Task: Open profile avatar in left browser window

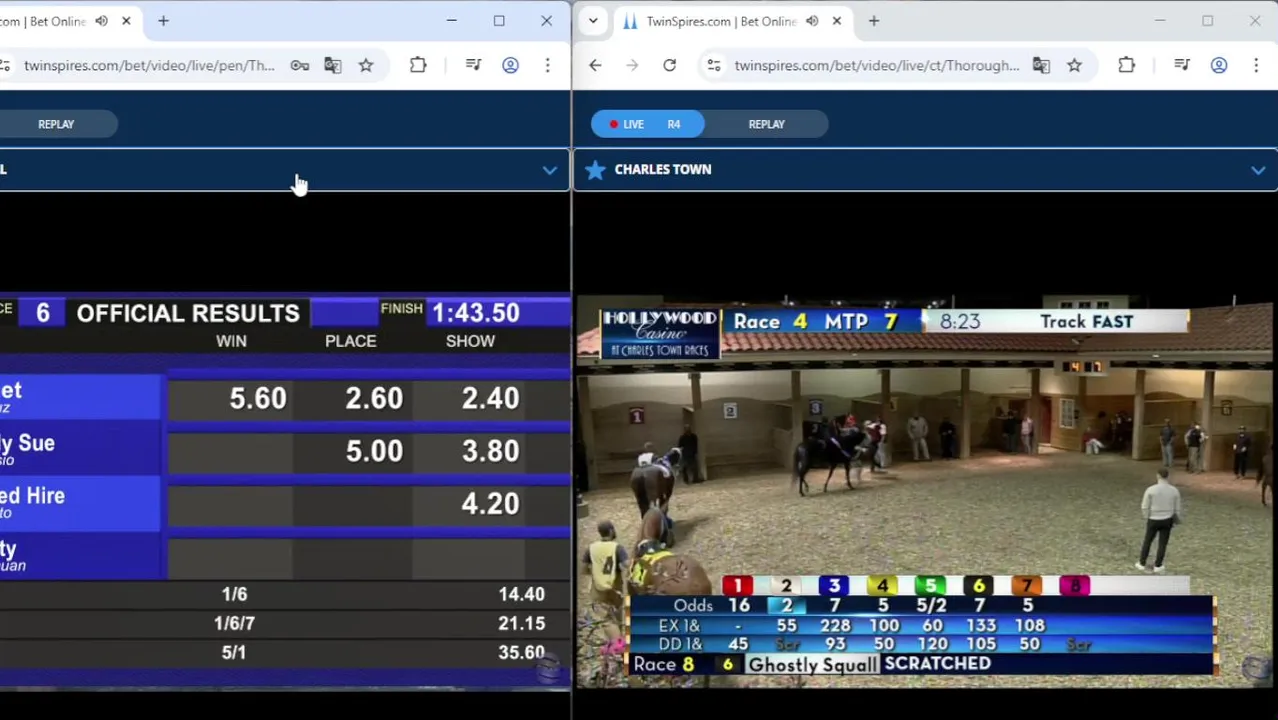Action: [x=510, y=66]
